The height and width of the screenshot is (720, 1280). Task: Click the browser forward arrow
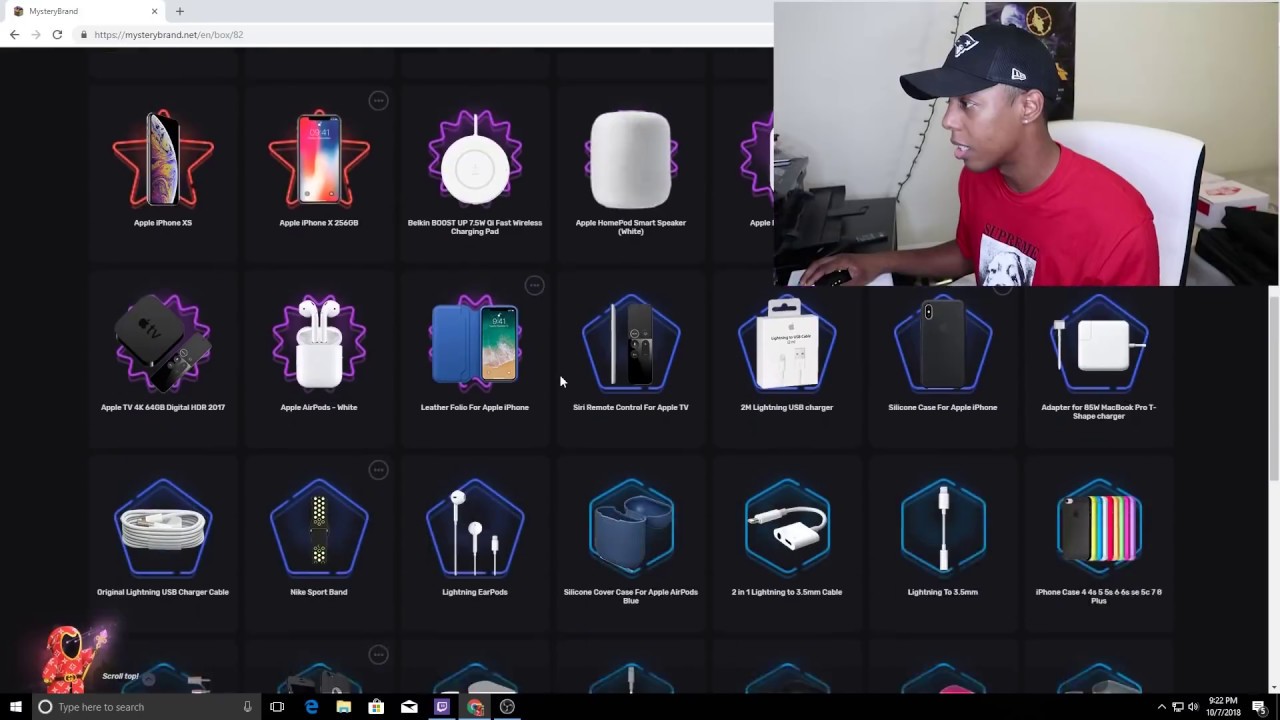pyautogui.click(x=35, y=34)
